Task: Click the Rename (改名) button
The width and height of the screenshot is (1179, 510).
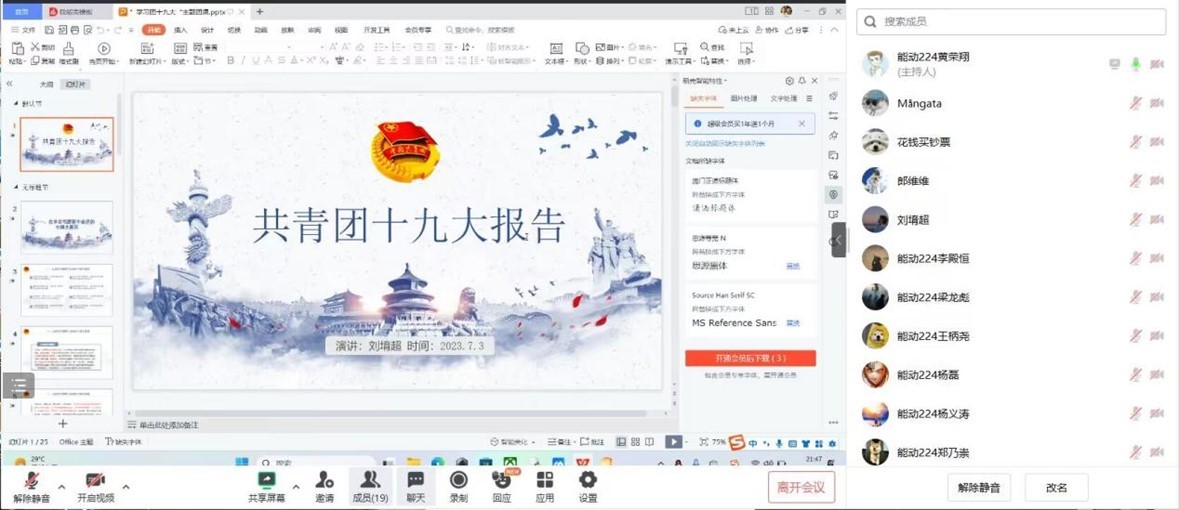Action: click(x=1056, y=488)
